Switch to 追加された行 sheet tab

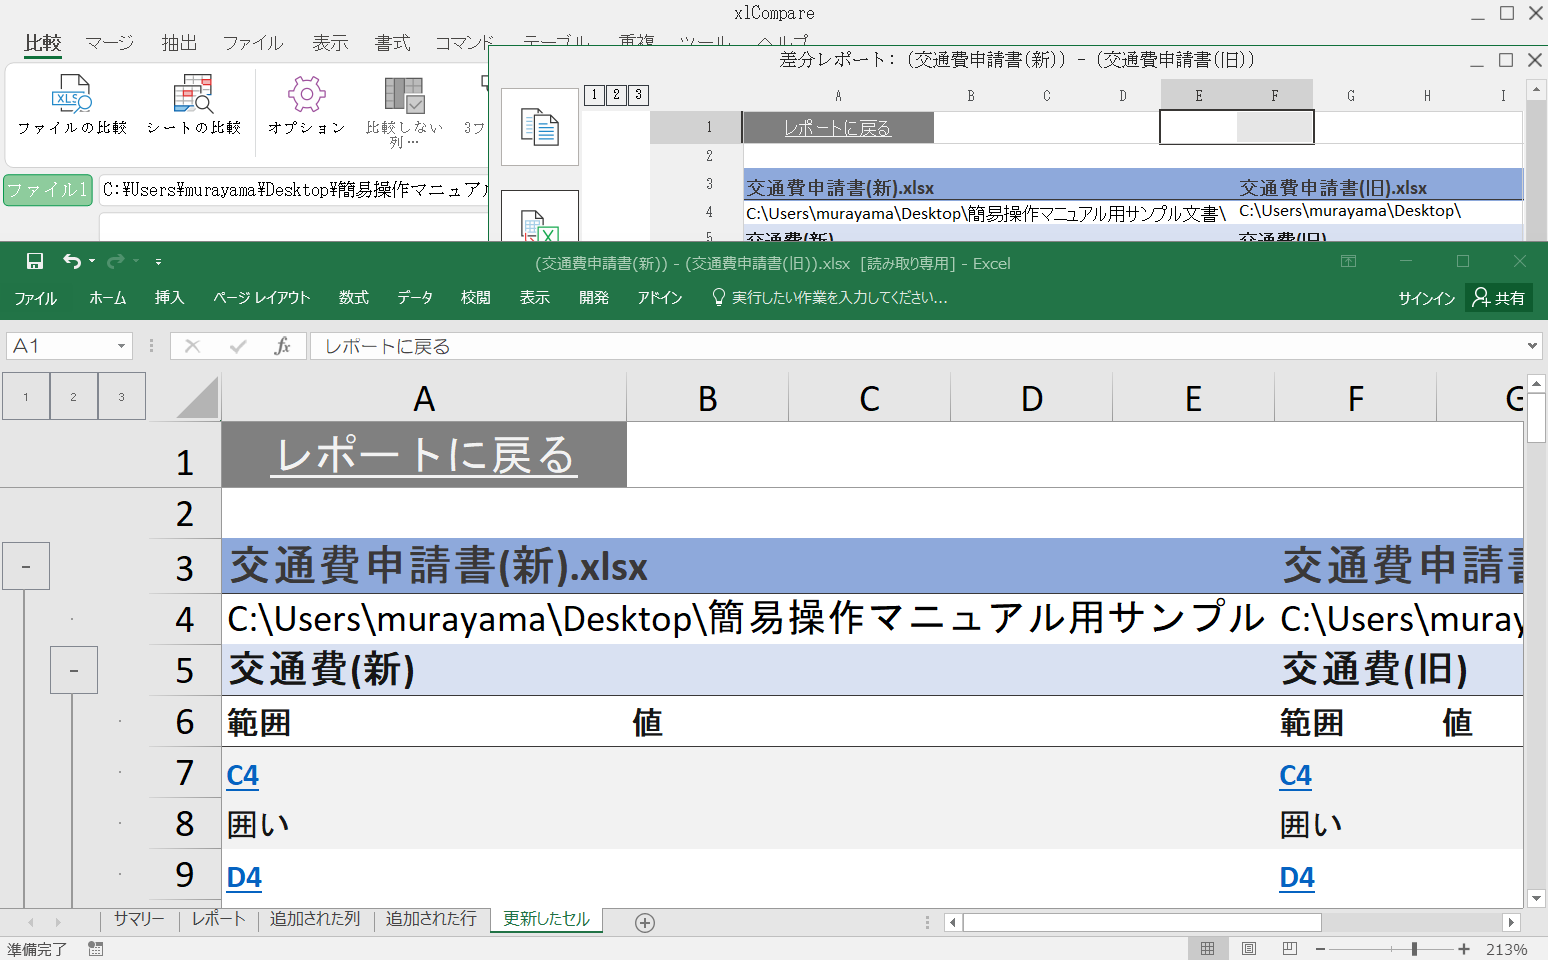pyautogui.click(x=431, y=919)
